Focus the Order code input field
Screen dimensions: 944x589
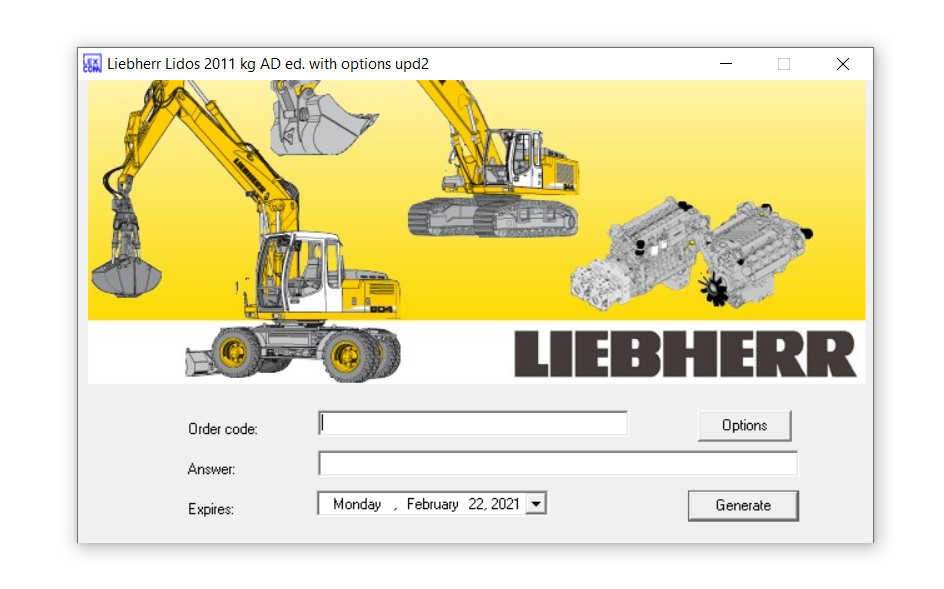pos(473,423)
